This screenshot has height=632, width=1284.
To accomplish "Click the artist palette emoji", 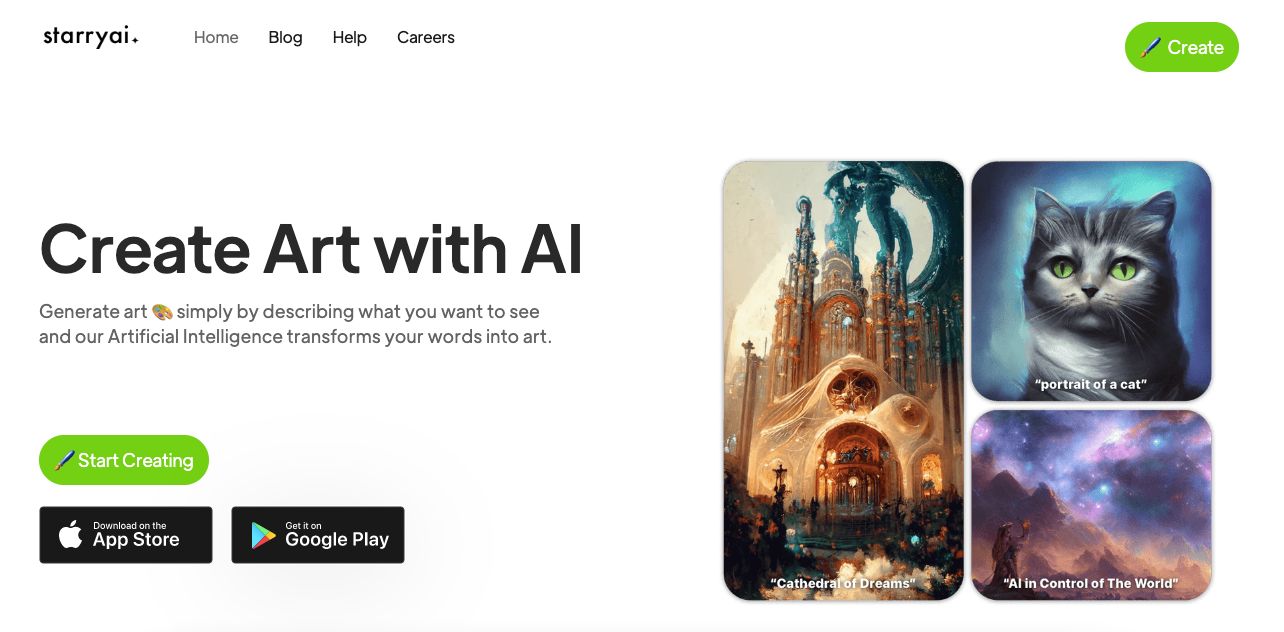I will (x=162, y=312).
